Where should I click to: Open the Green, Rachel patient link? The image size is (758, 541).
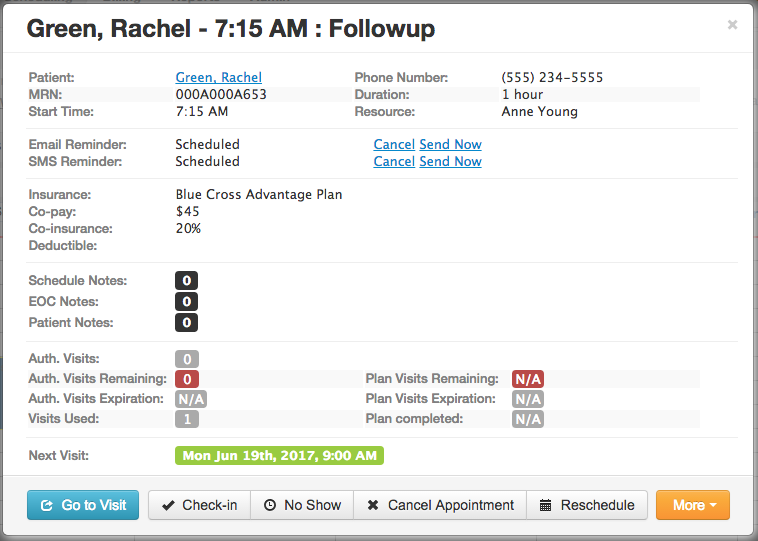pyautogui.click(x=219, y=77)
